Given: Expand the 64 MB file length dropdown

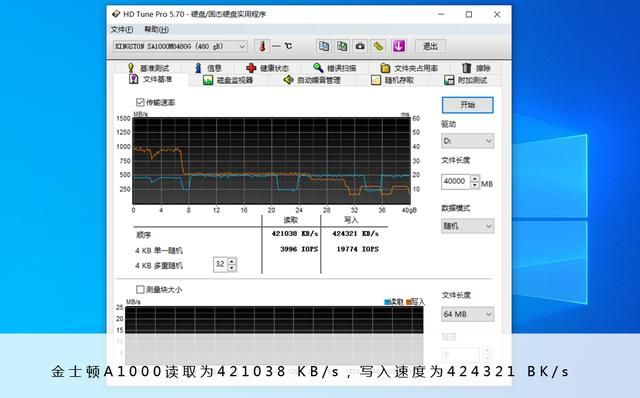Looking at the screenshot, I should tap(467, 314).
